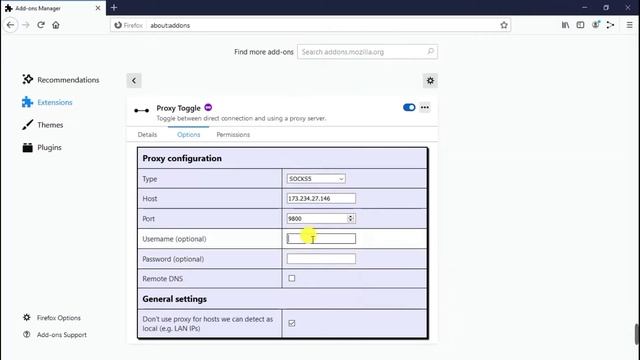Open Themes in the sidebar
The height and width of the screenshot is (360, 640).
click(43, 124)
